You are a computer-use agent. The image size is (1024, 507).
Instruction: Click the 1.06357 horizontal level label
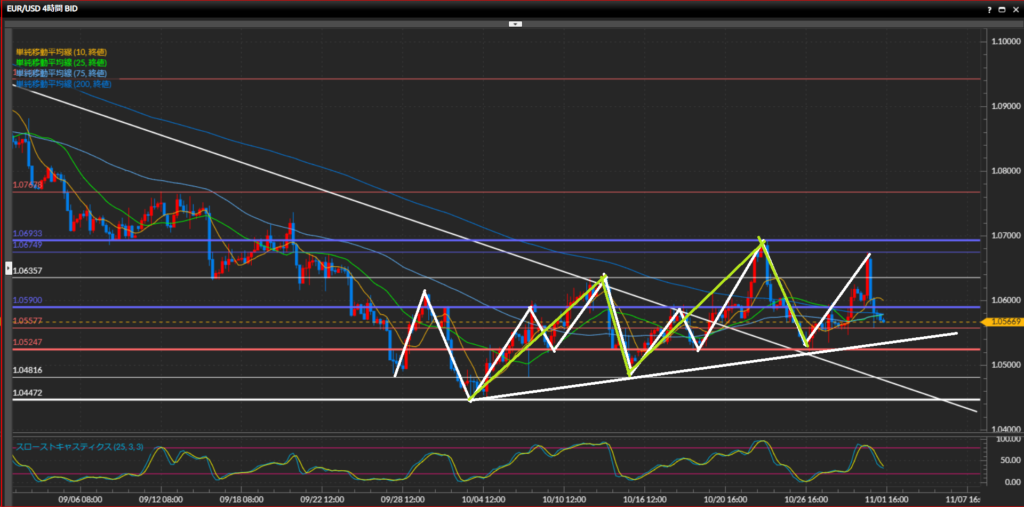pyautogui.click(x=27, y=271)
